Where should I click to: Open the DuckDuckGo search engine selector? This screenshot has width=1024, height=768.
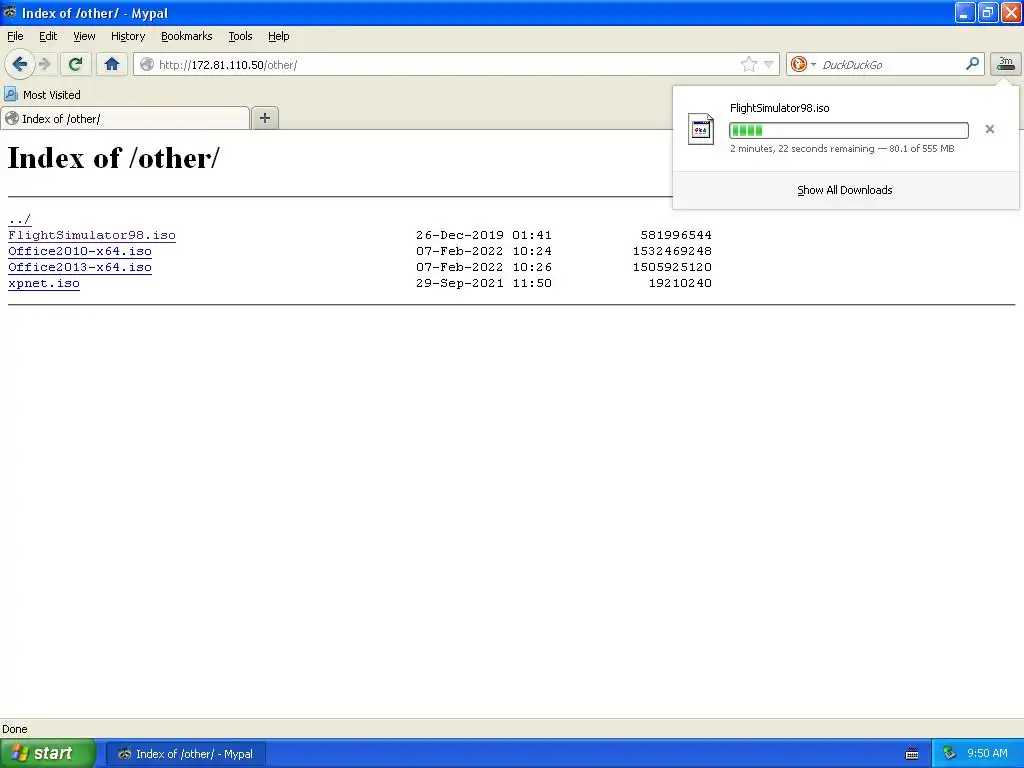803,64
